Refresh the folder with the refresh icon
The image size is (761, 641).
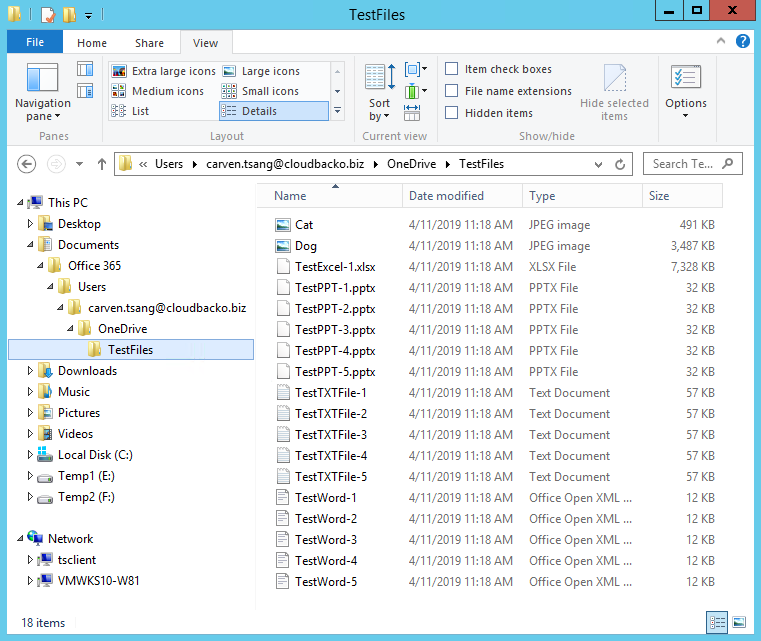(620, 164)
